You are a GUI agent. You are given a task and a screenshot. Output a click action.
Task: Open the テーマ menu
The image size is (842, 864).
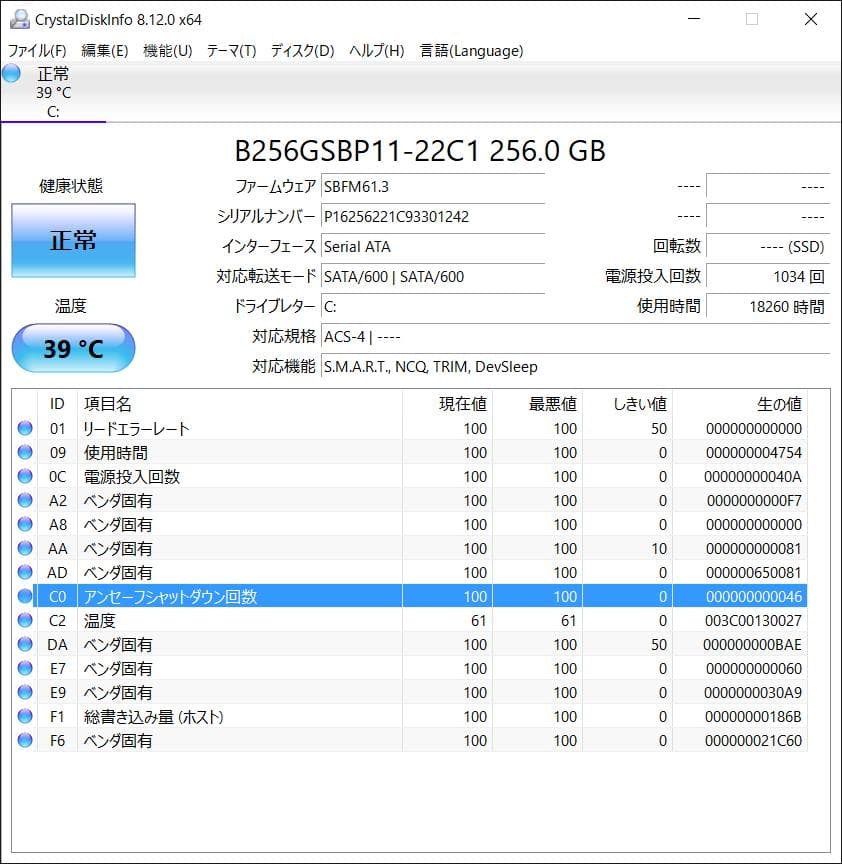coord(229,50)
